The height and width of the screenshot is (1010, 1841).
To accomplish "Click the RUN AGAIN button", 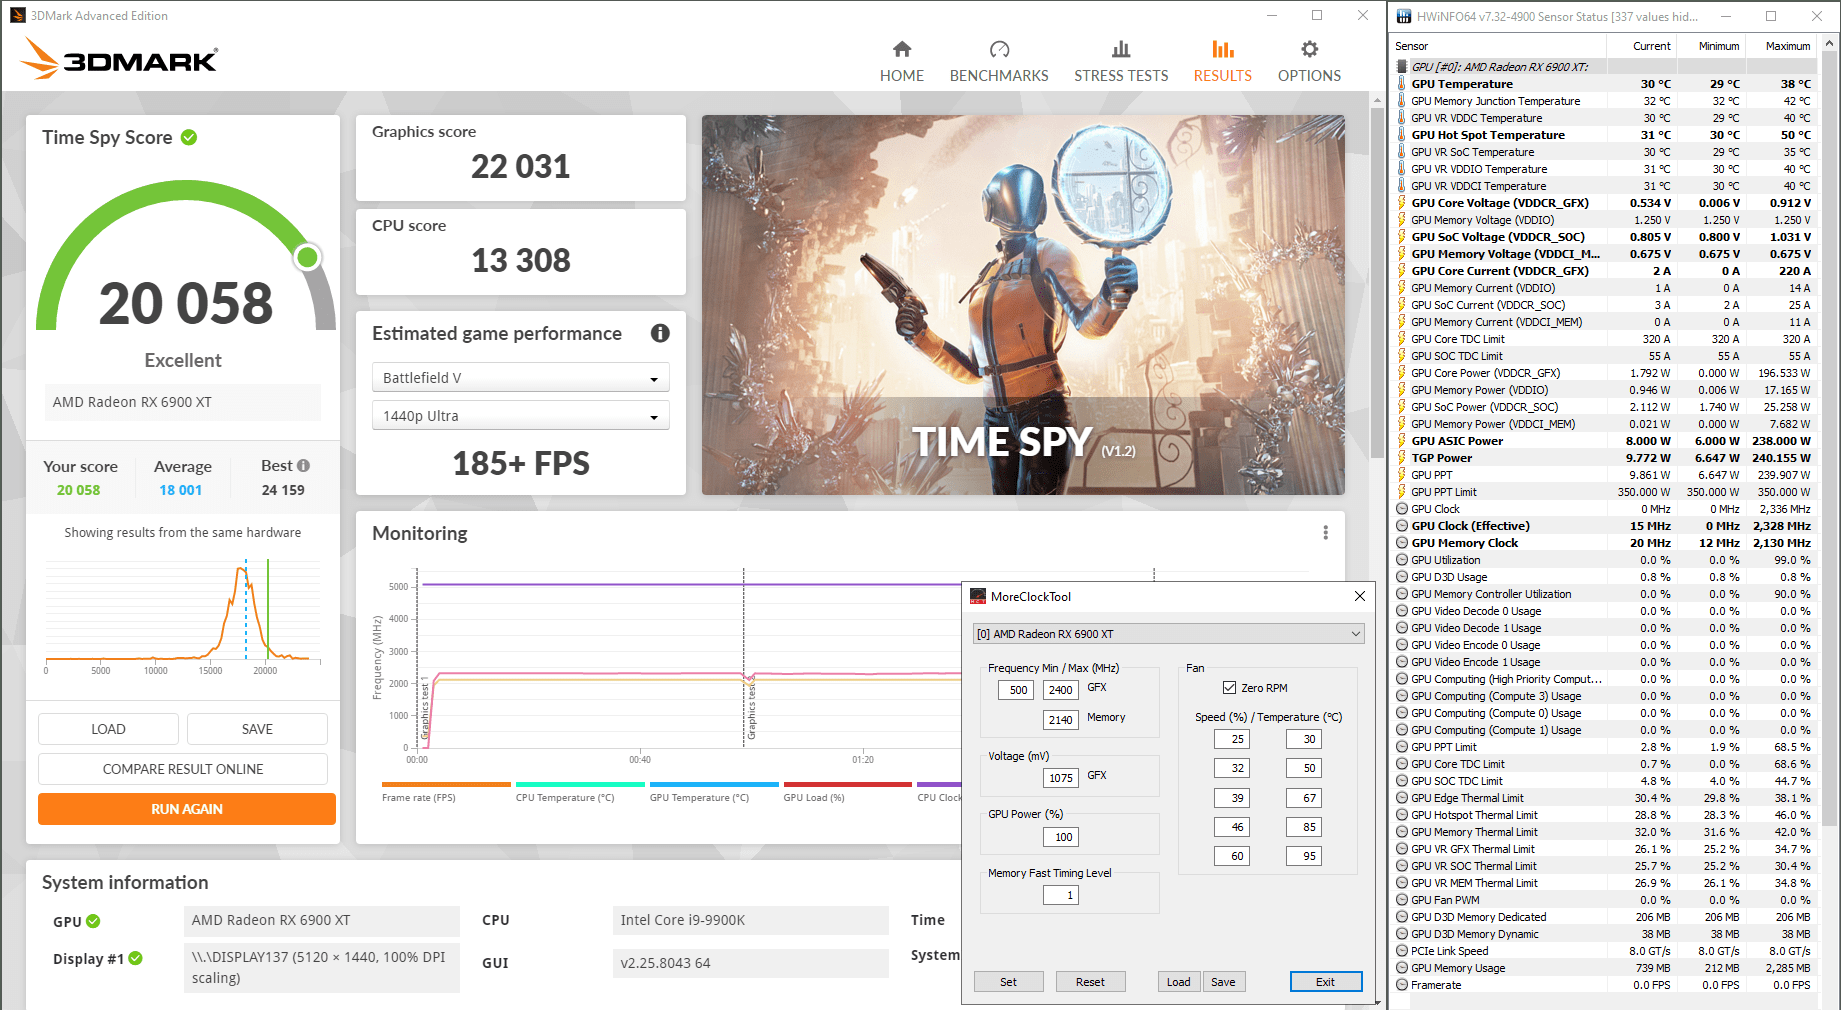I will click(187, 809).
